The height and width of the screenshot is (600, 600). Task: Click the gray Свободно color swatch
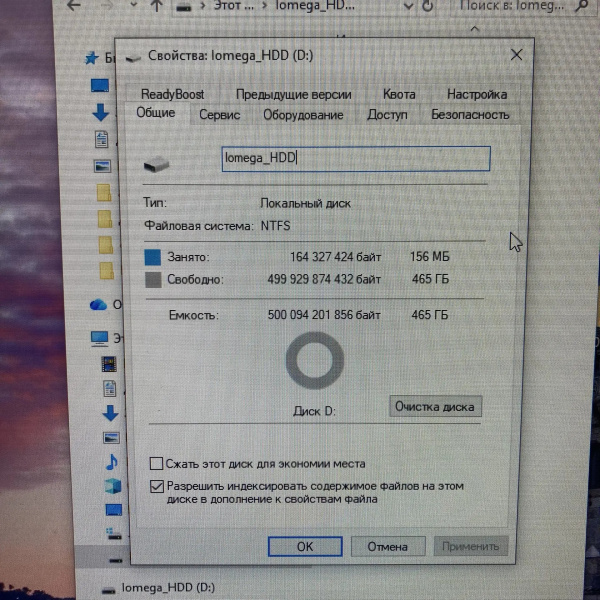tap(153, 280)
